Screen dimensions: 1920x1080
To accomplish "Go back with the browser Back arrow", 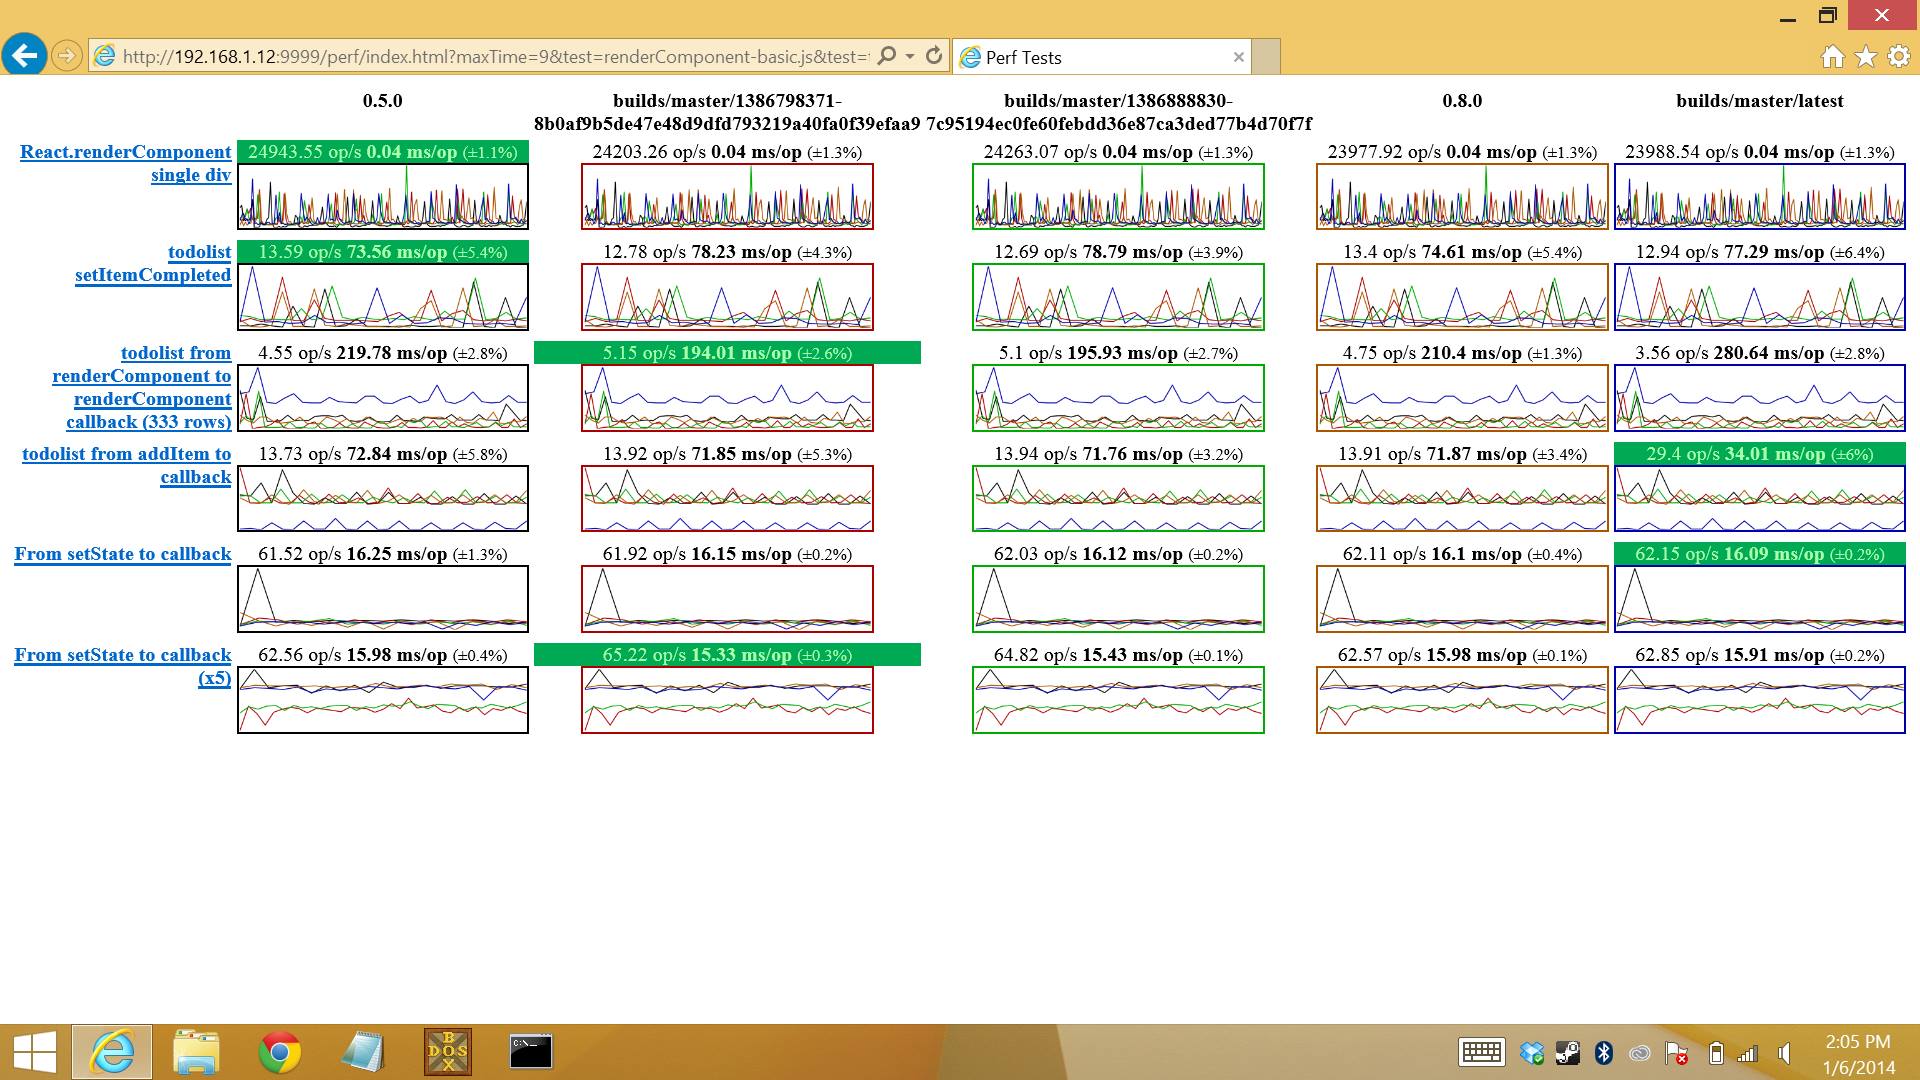I will click(x=25, y=55).
